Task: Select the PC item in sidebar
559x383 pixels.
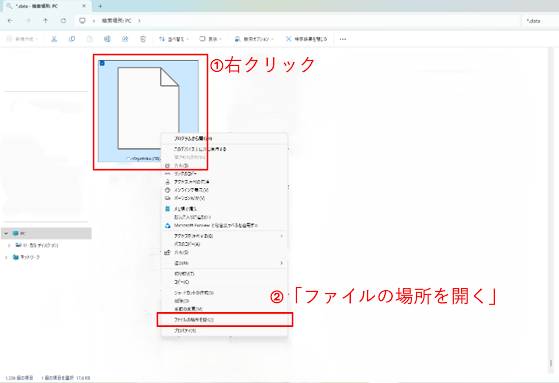Action: tap(46, 234)
